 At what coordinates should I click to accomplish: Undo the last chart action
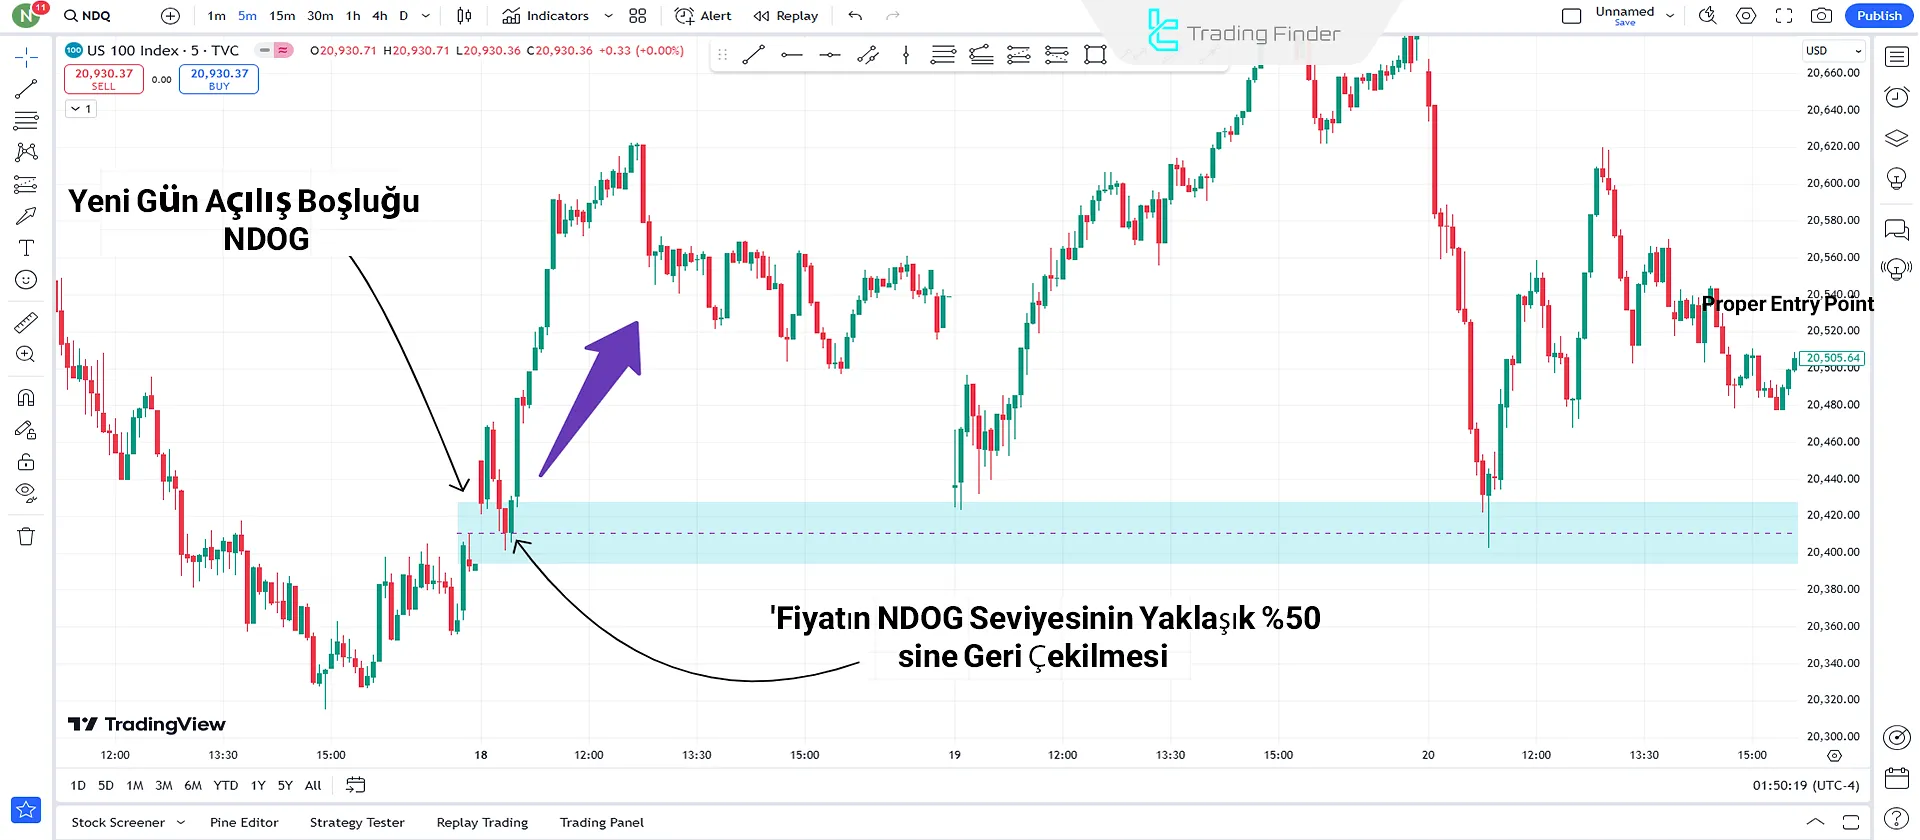[855, 16]
